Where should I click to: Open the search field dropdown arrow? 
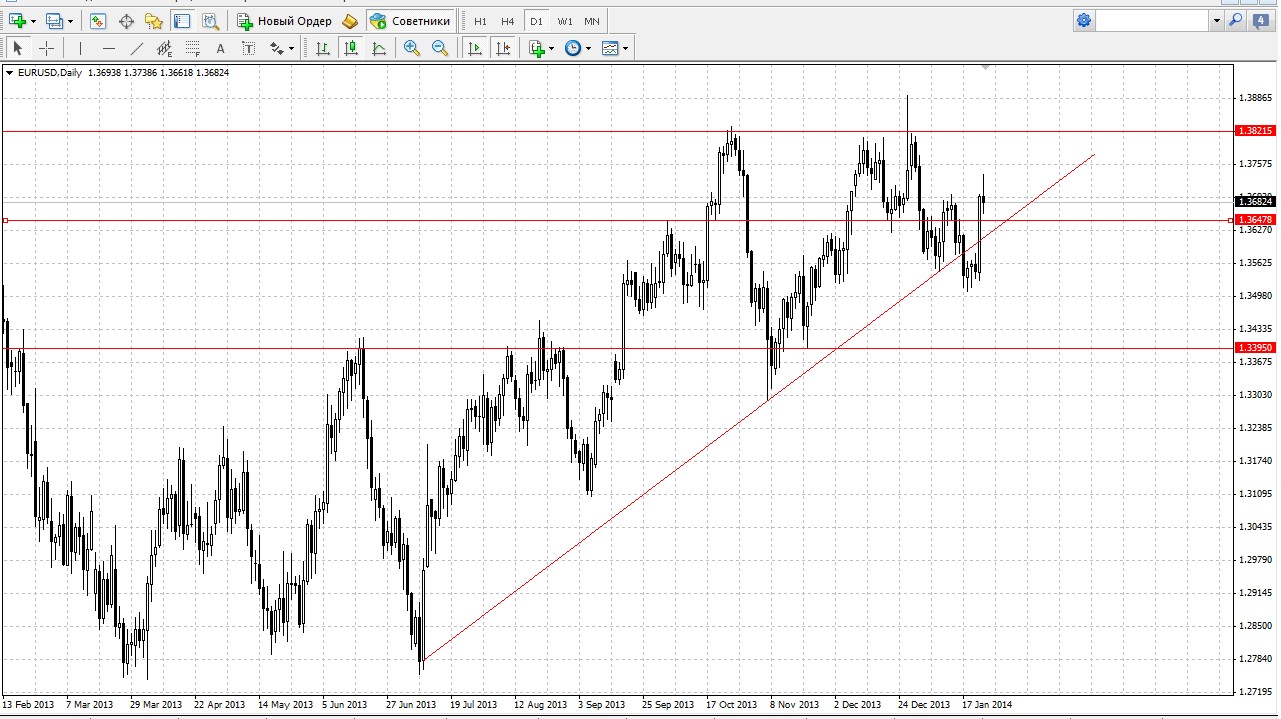(x=1216, y=20)
